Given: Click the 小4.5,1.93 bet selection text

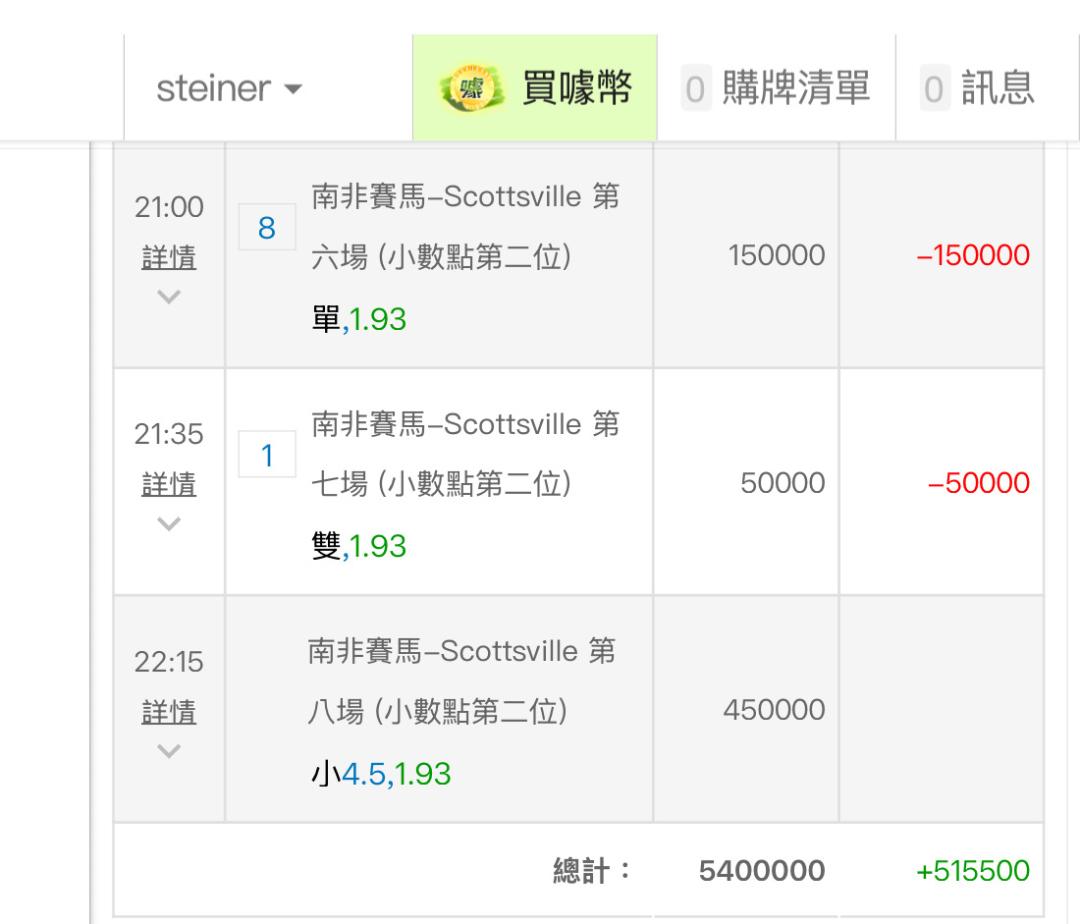Looking at the screenshot, I should 379,773.
